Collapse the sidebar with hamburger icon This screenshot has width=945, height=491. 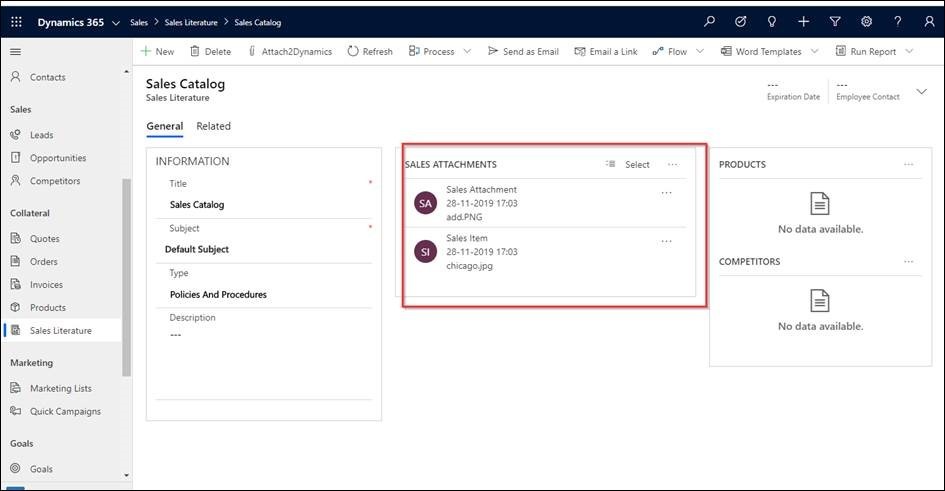pos(16,52)
